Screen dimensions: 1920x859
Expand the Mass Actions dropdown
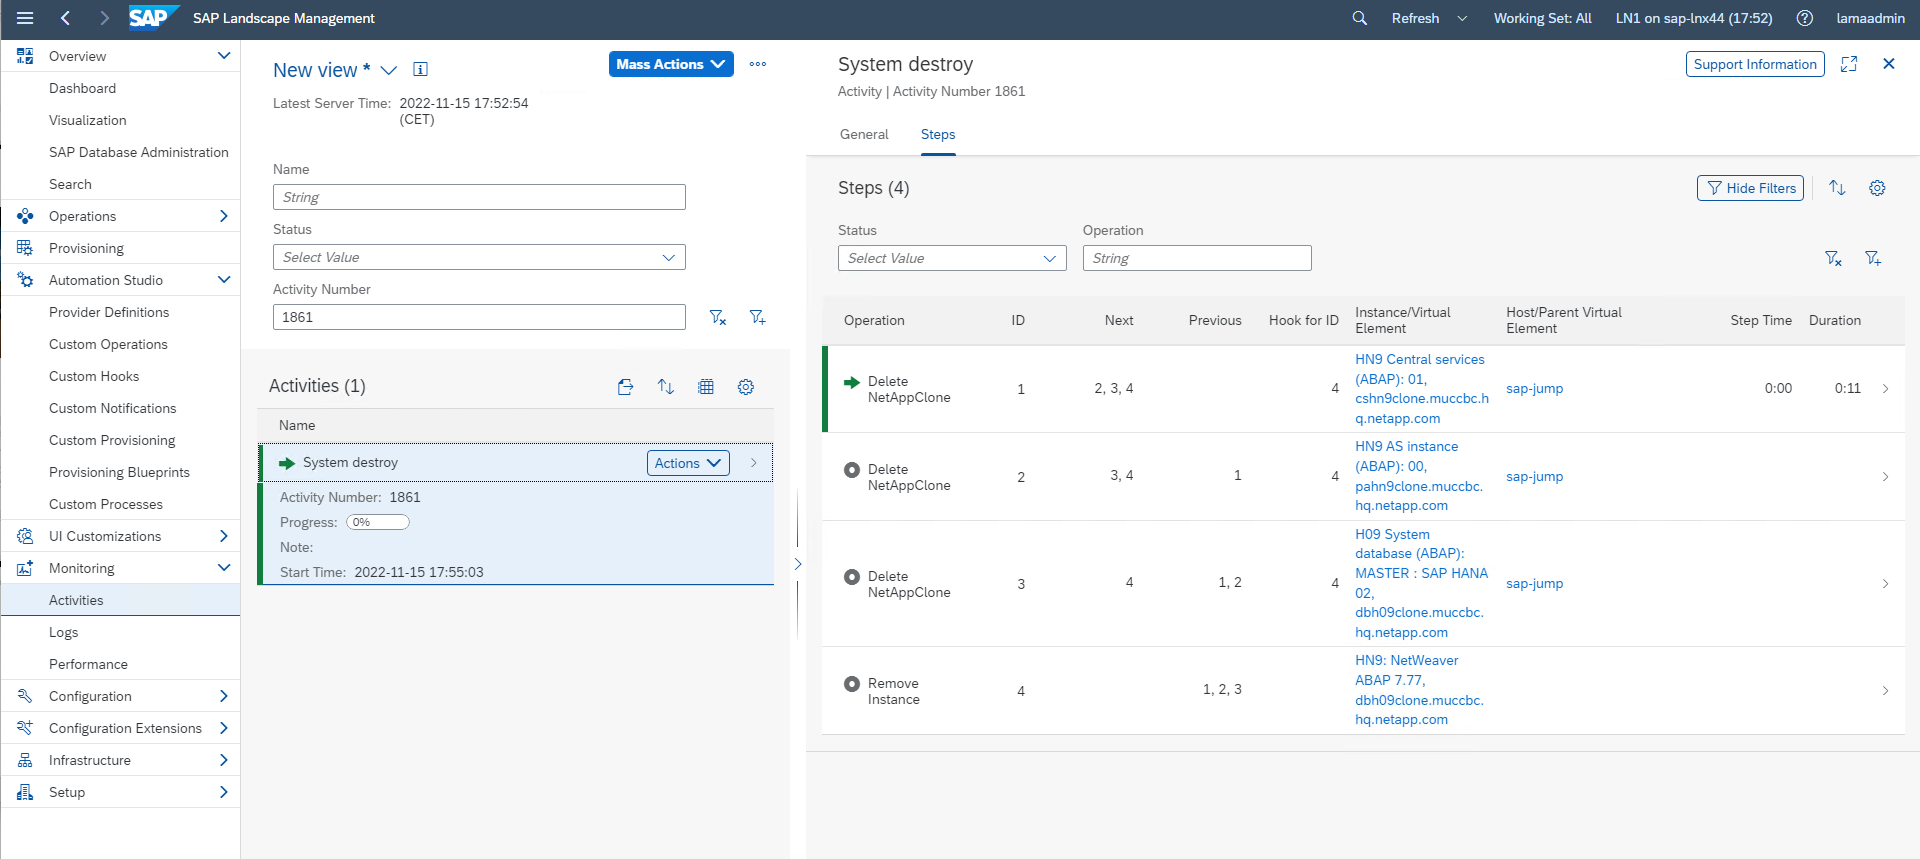(x=670, y=64)
